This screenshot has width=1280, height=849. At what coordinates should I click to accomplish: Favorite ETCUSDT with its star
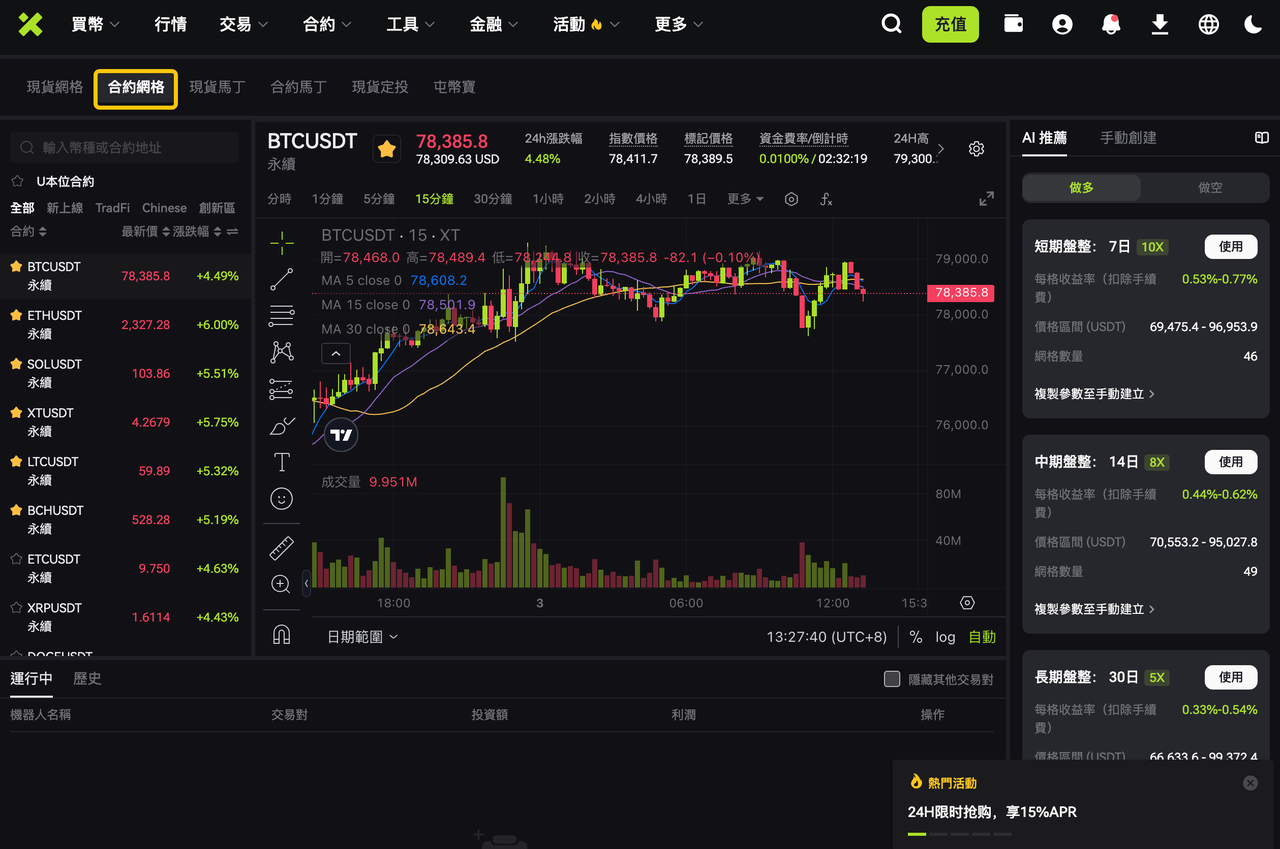click(x=16, y=559)
